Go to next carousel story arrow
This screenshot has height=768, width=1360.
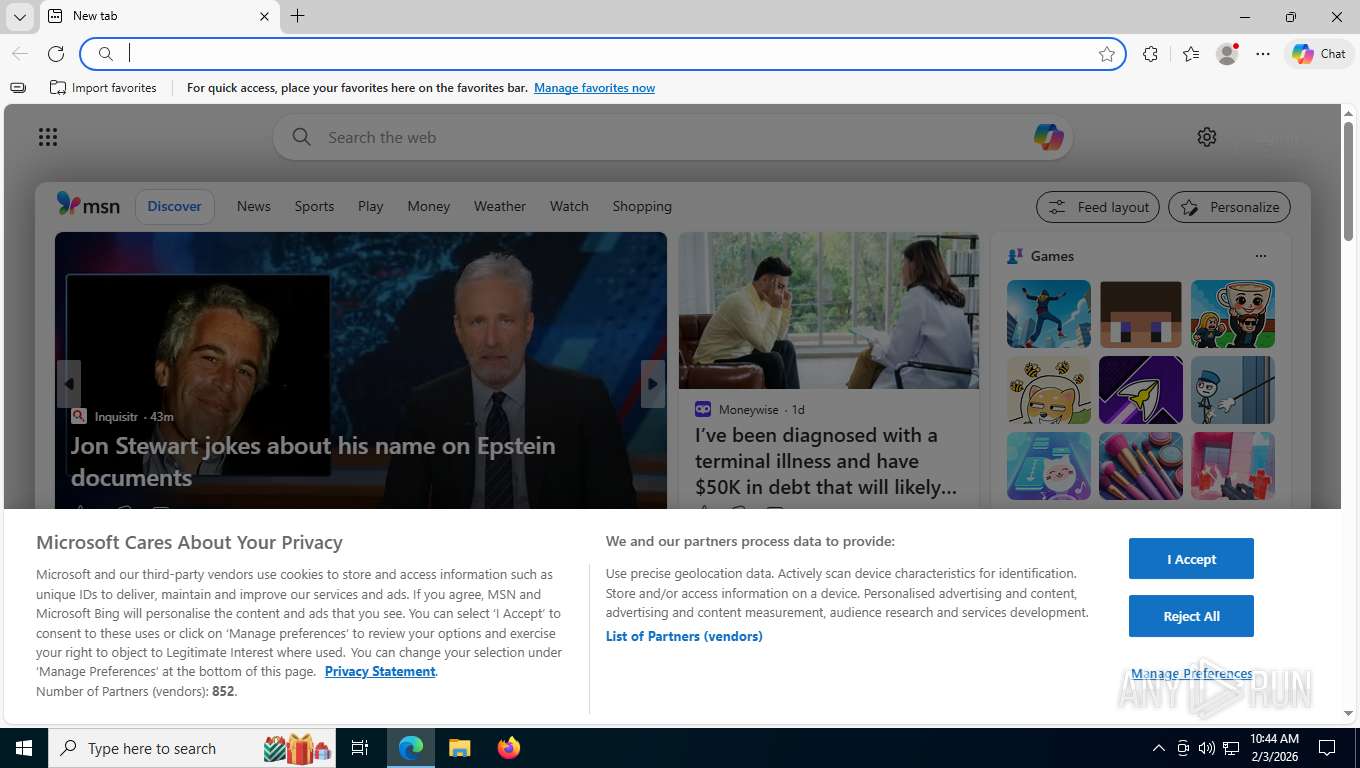(x=653, y=384)
